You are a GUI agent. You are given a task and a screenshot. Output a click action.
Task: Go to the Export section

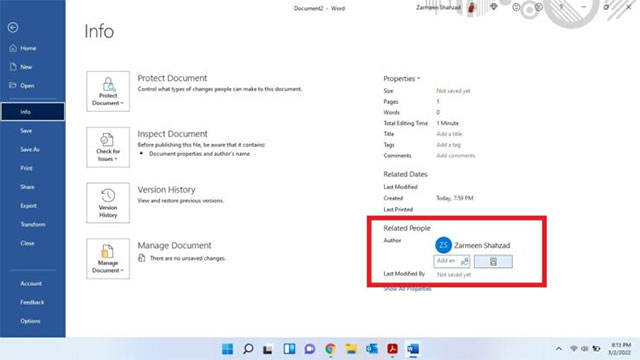coord(29,206)
